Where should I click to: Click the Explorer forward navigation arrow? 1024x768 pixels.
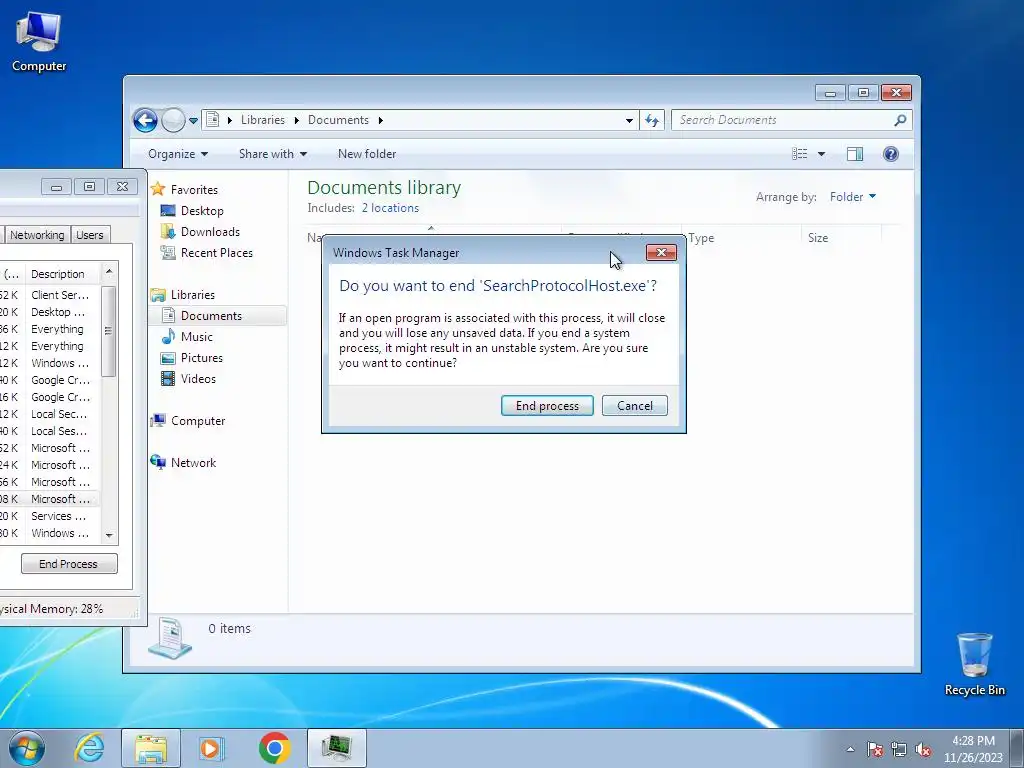[x=173, y=120]
